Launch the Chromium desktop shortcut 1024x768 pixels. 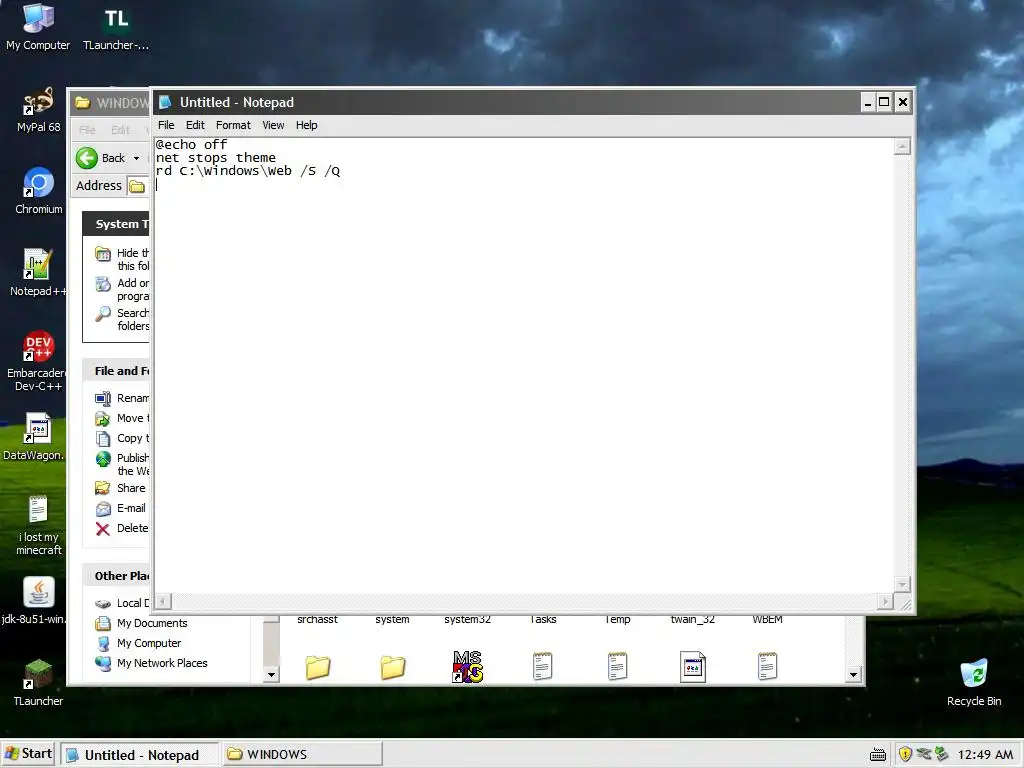38,191
